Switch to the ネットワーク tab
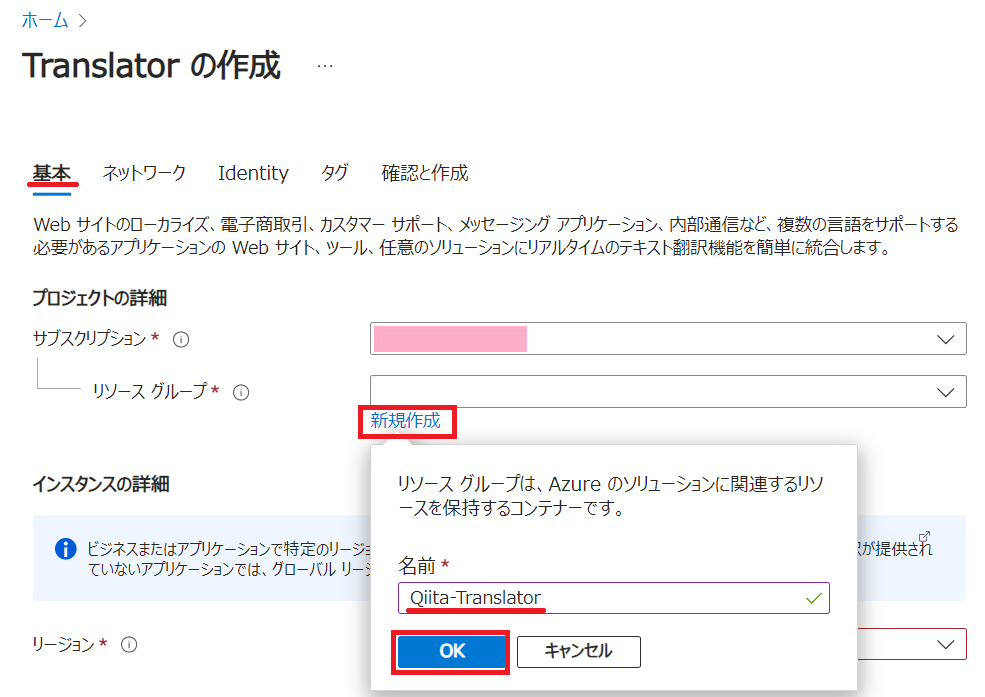 (144, 173)
